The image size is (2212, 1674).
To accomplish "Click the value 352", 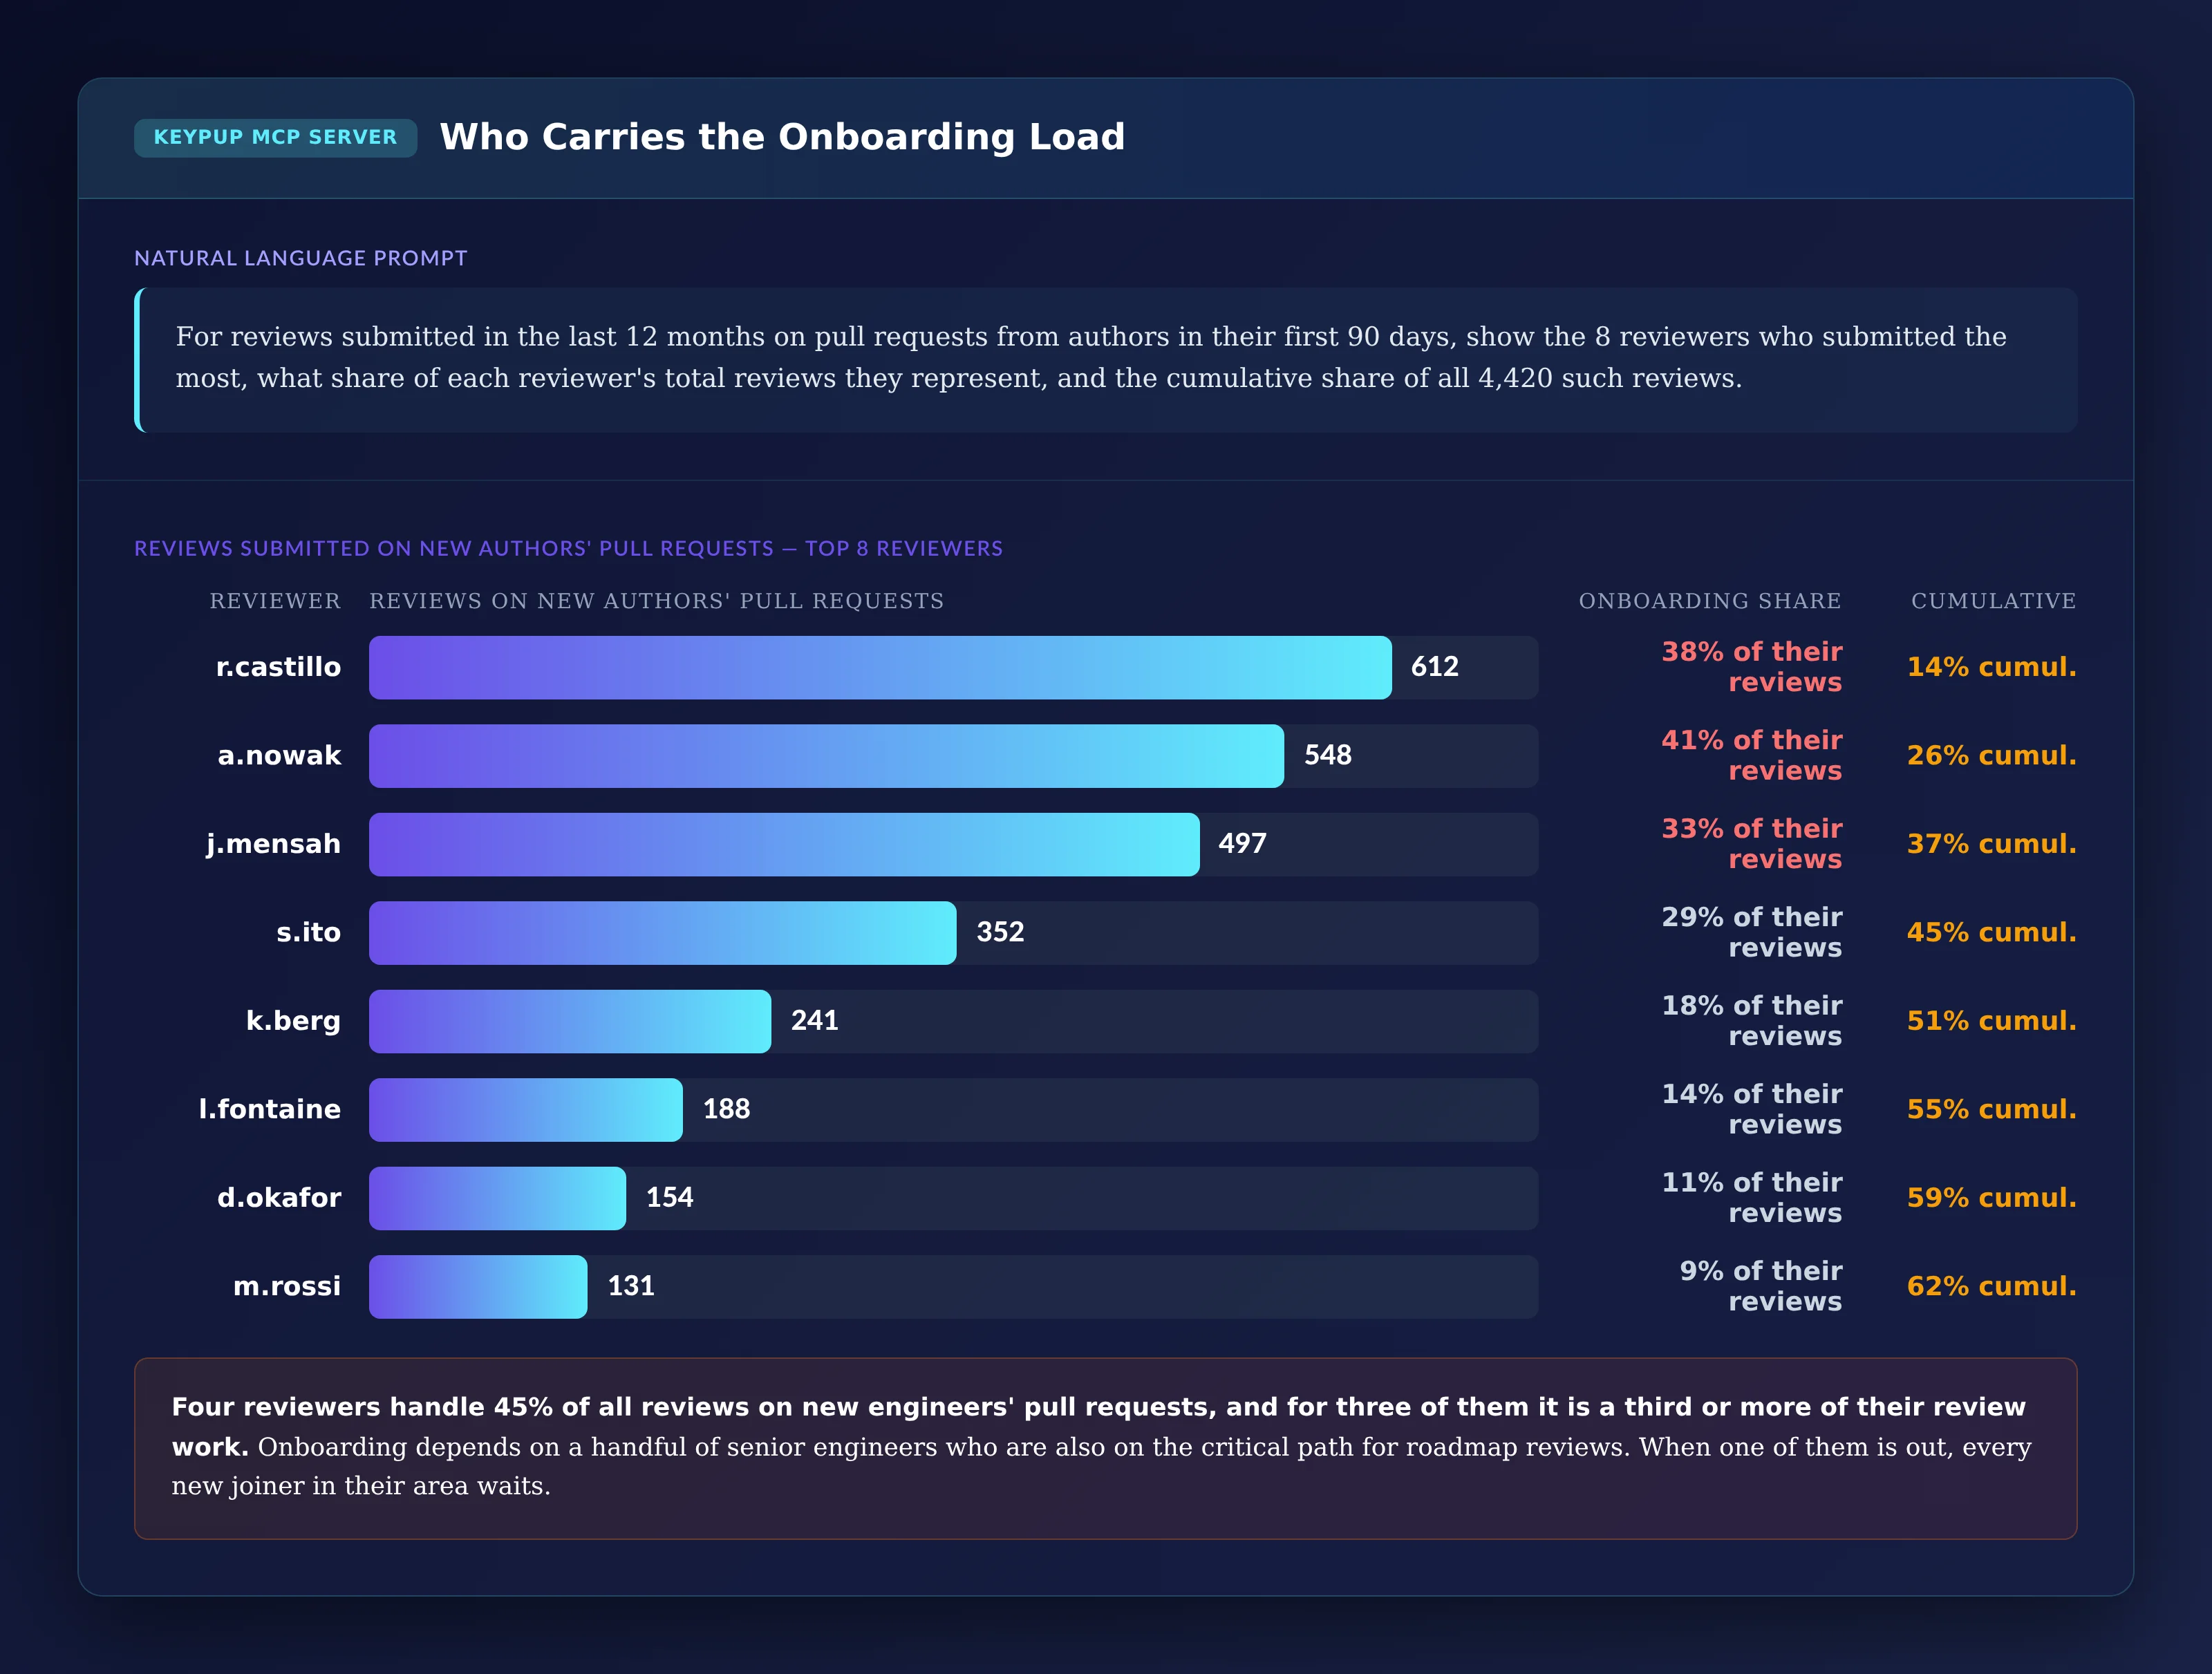I will (1000, 932).
